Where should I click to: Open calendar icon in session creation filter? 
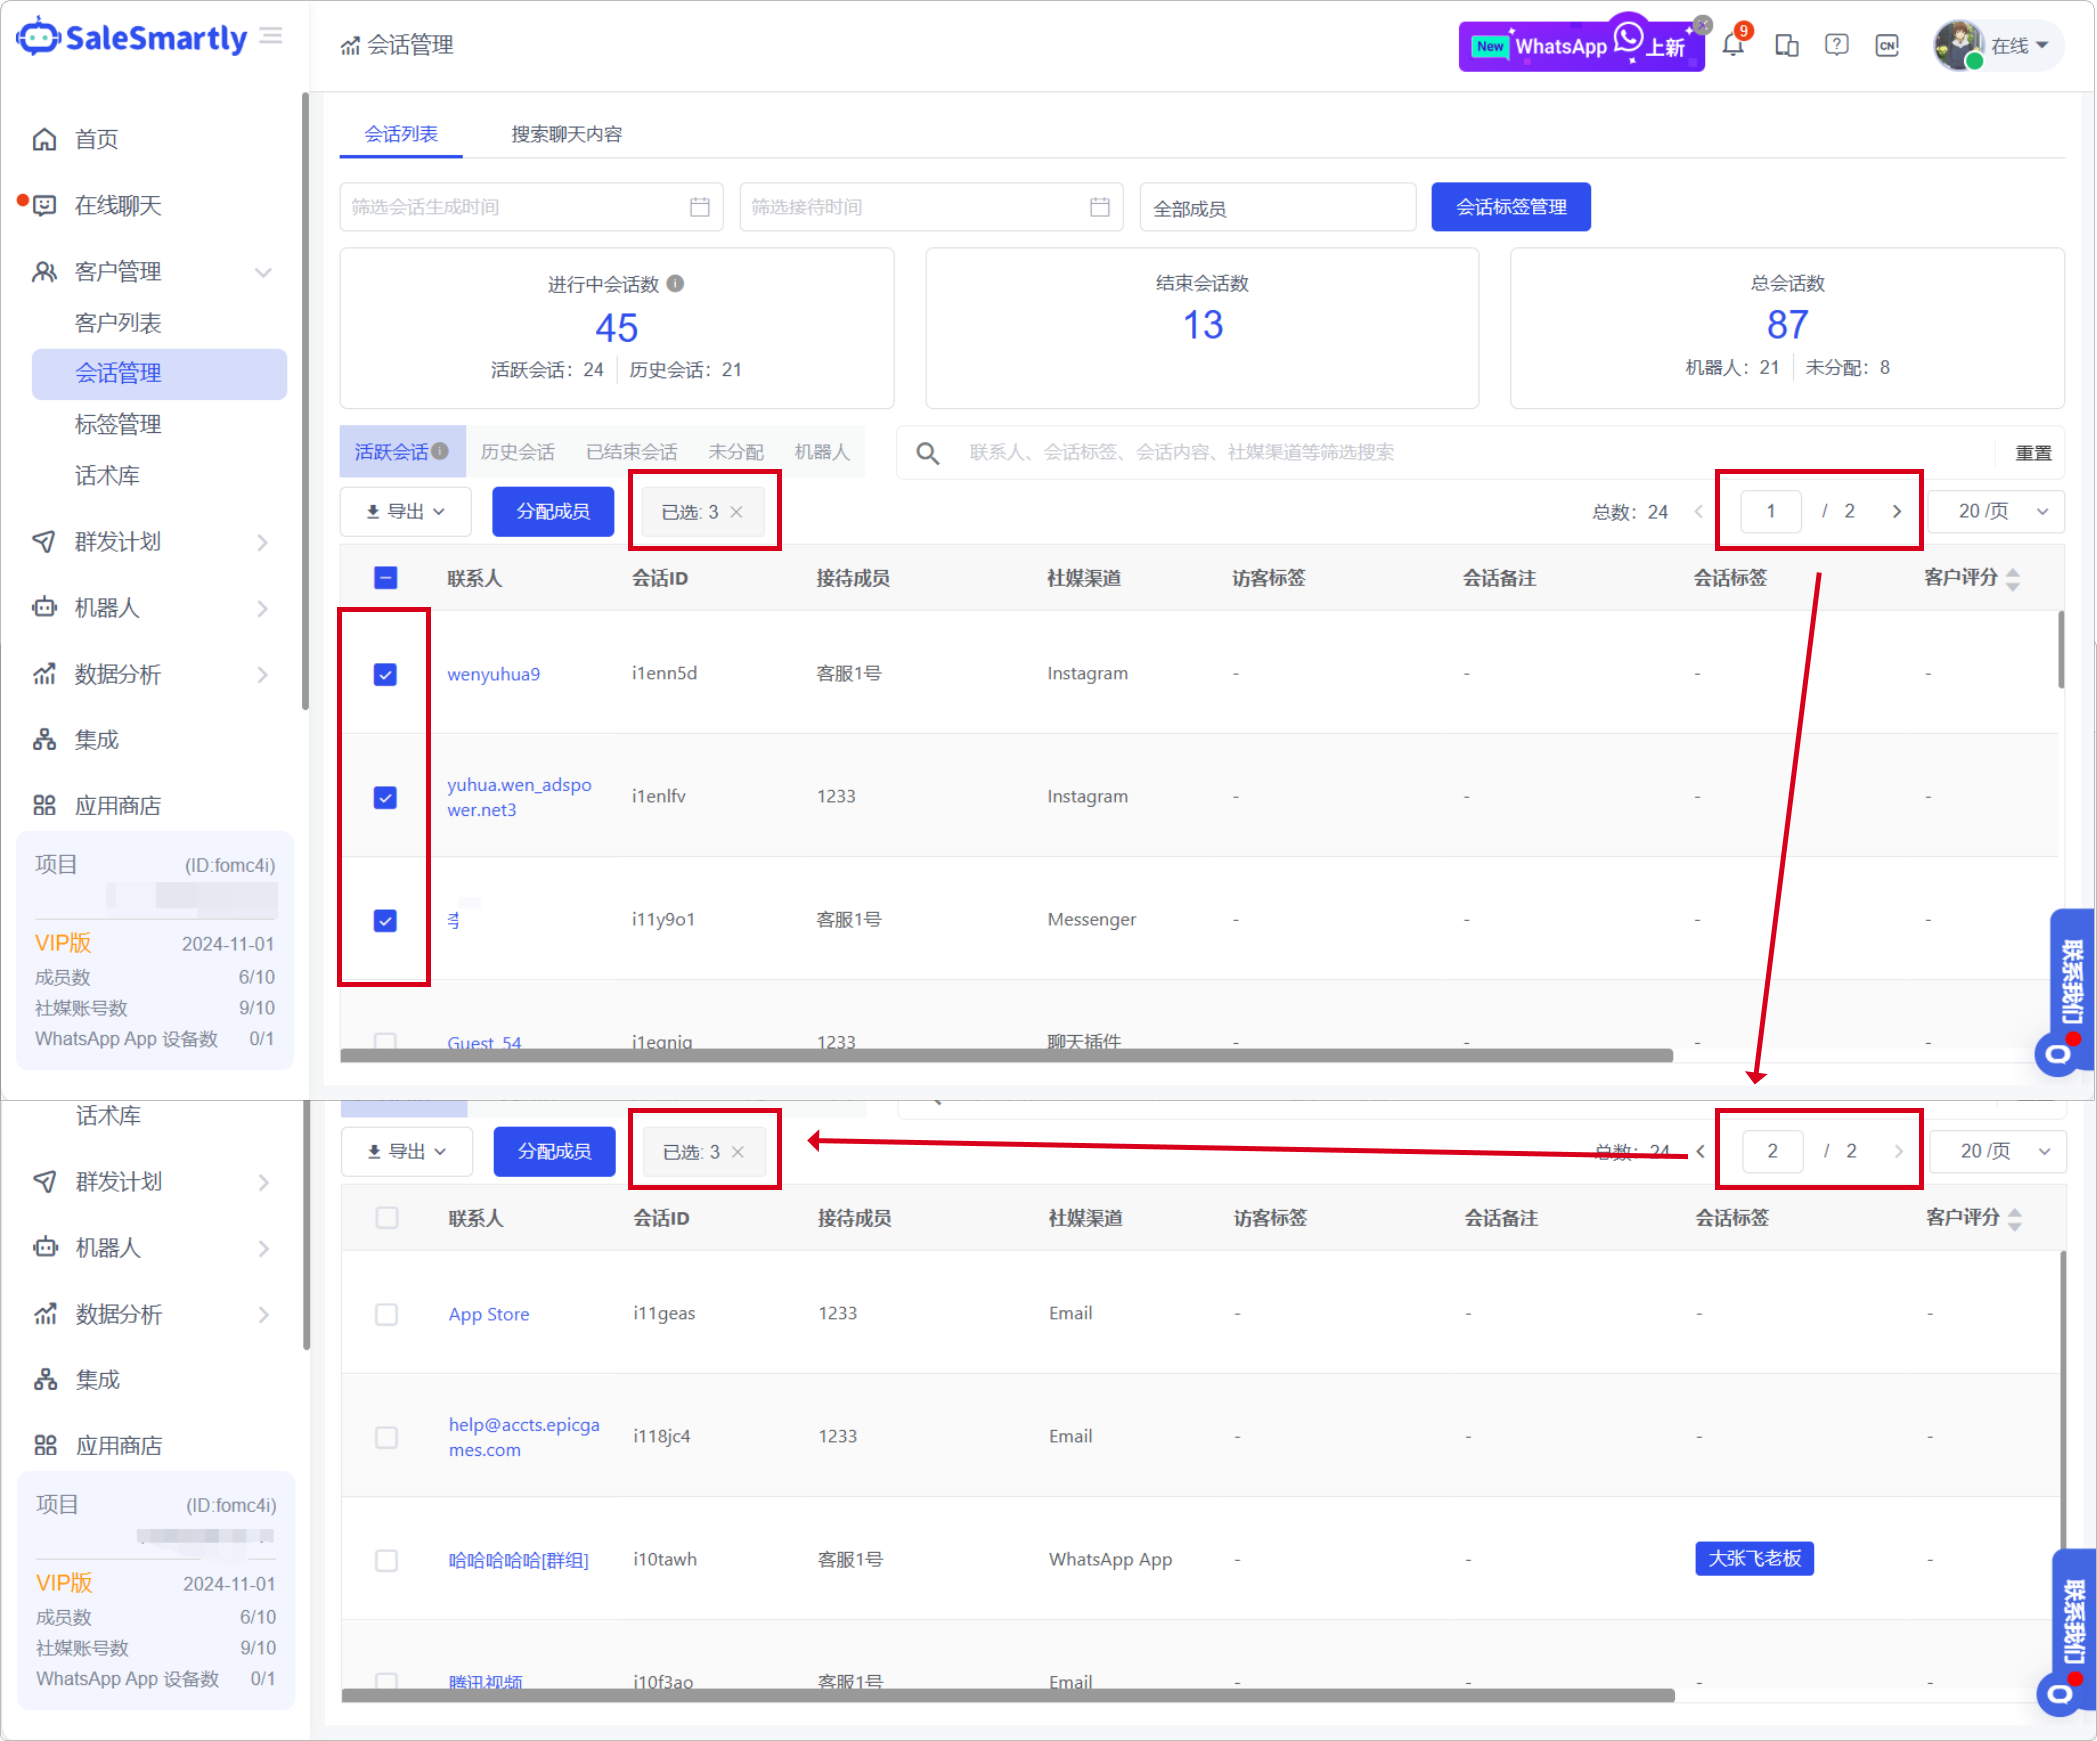click(x=700, y=207)
